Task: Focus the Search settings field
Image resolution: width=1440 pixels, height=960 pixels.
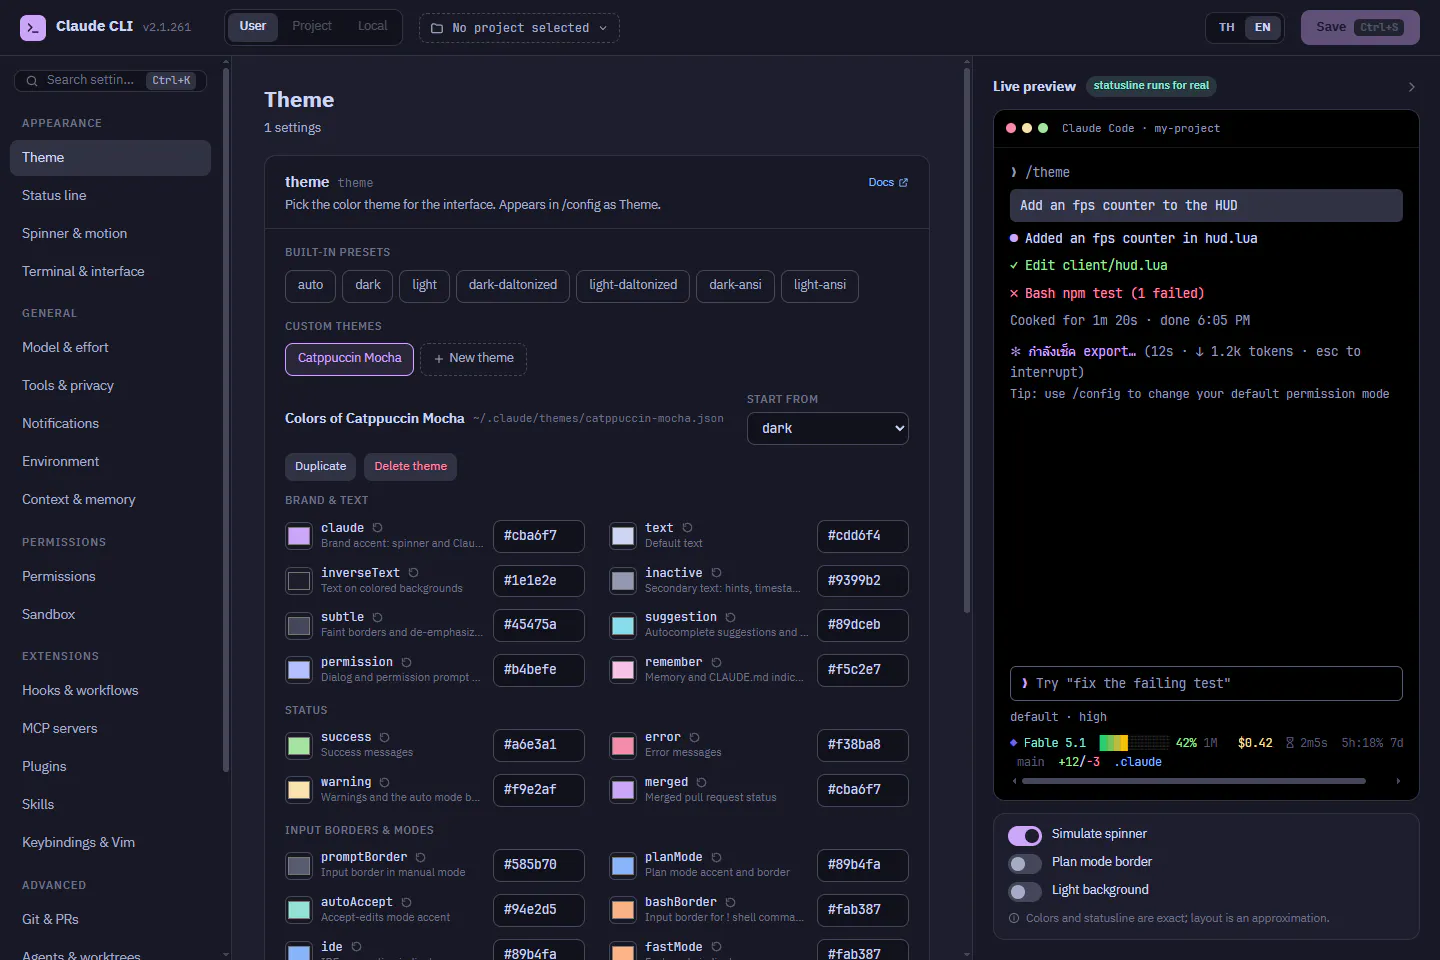Action: click(x=110, y=81)
